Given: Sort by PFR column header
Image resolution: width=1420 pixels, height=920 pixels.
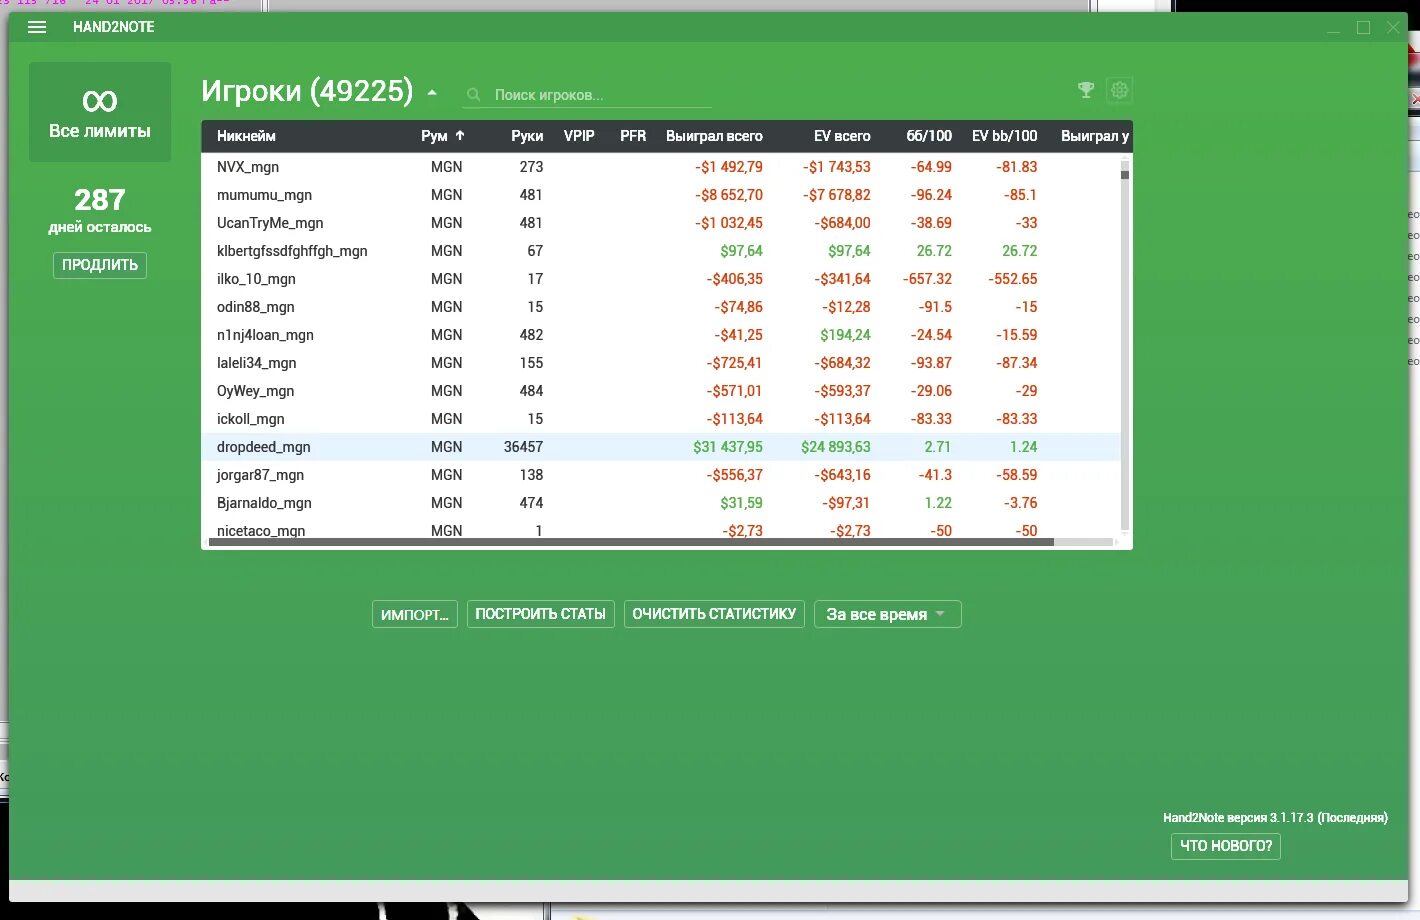Looking at the screenshot, I should point(633,136).
